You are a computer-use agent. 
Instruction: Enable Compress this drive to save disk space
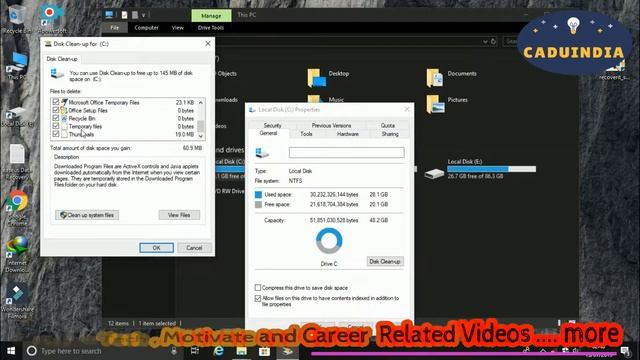(258, 288)
